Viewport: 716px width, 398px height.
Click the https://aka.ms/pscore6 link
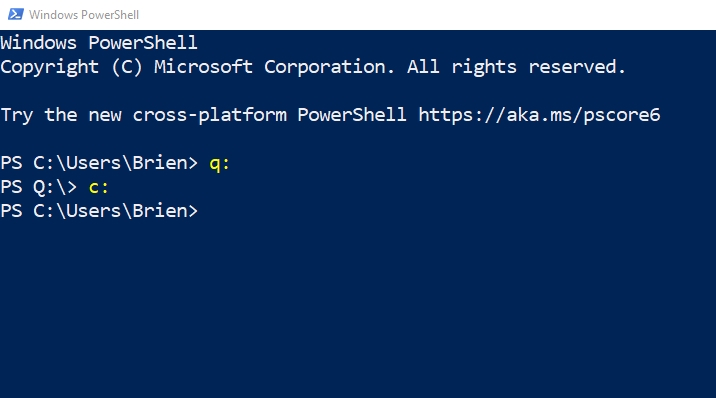tap(539, 115)
